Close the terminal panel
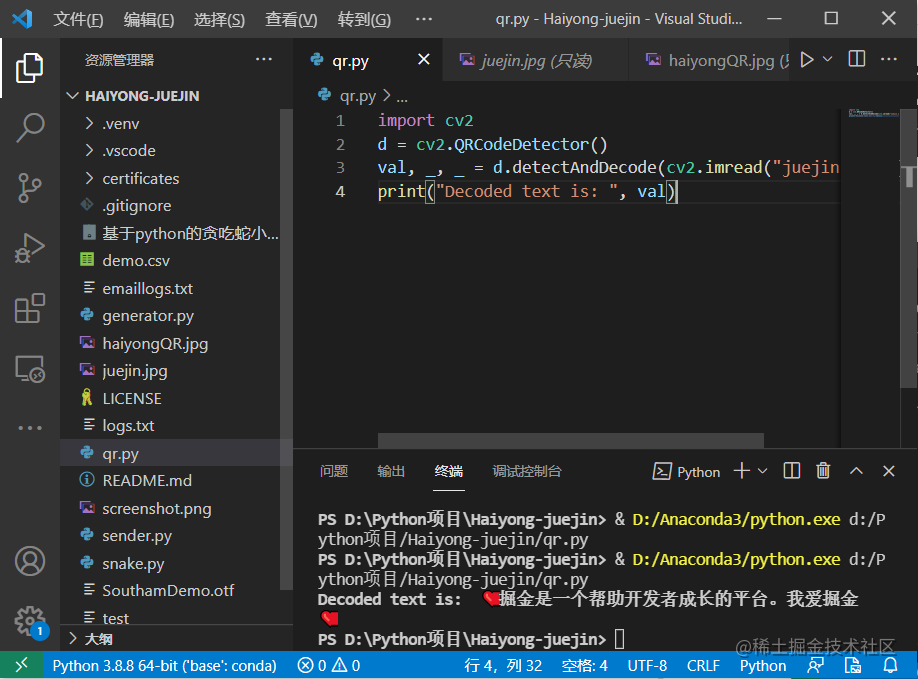This screenshot has width=918, height=679. tap(889, 471)
